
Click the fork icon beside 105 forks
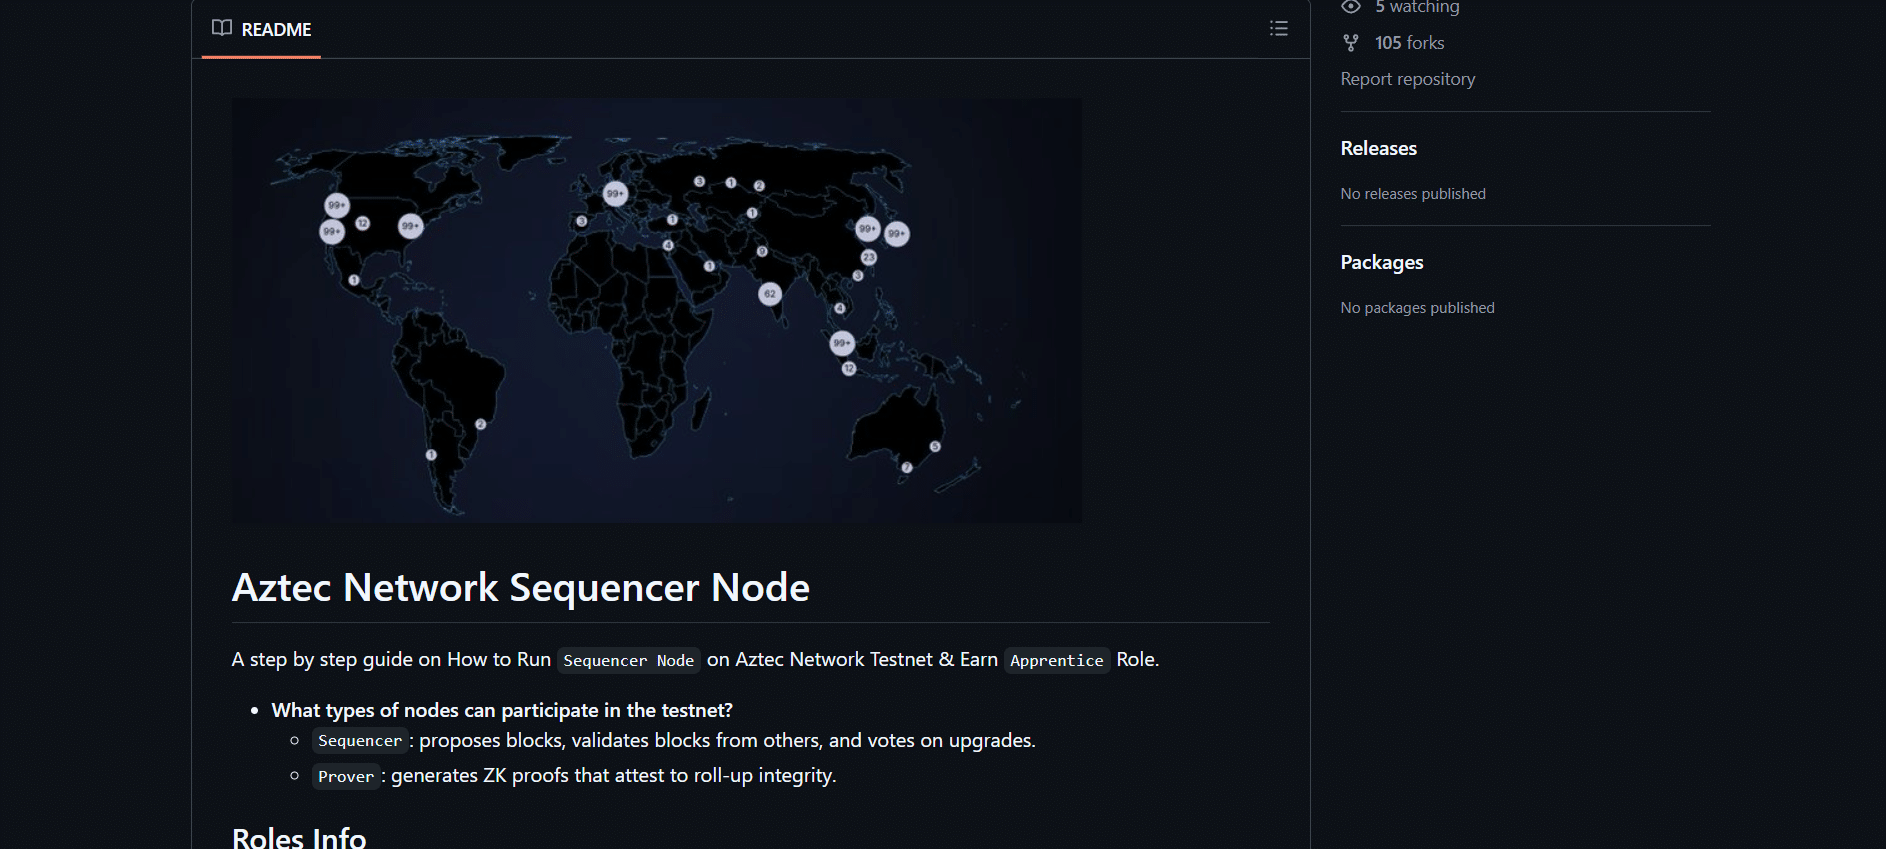(1351, 43)
